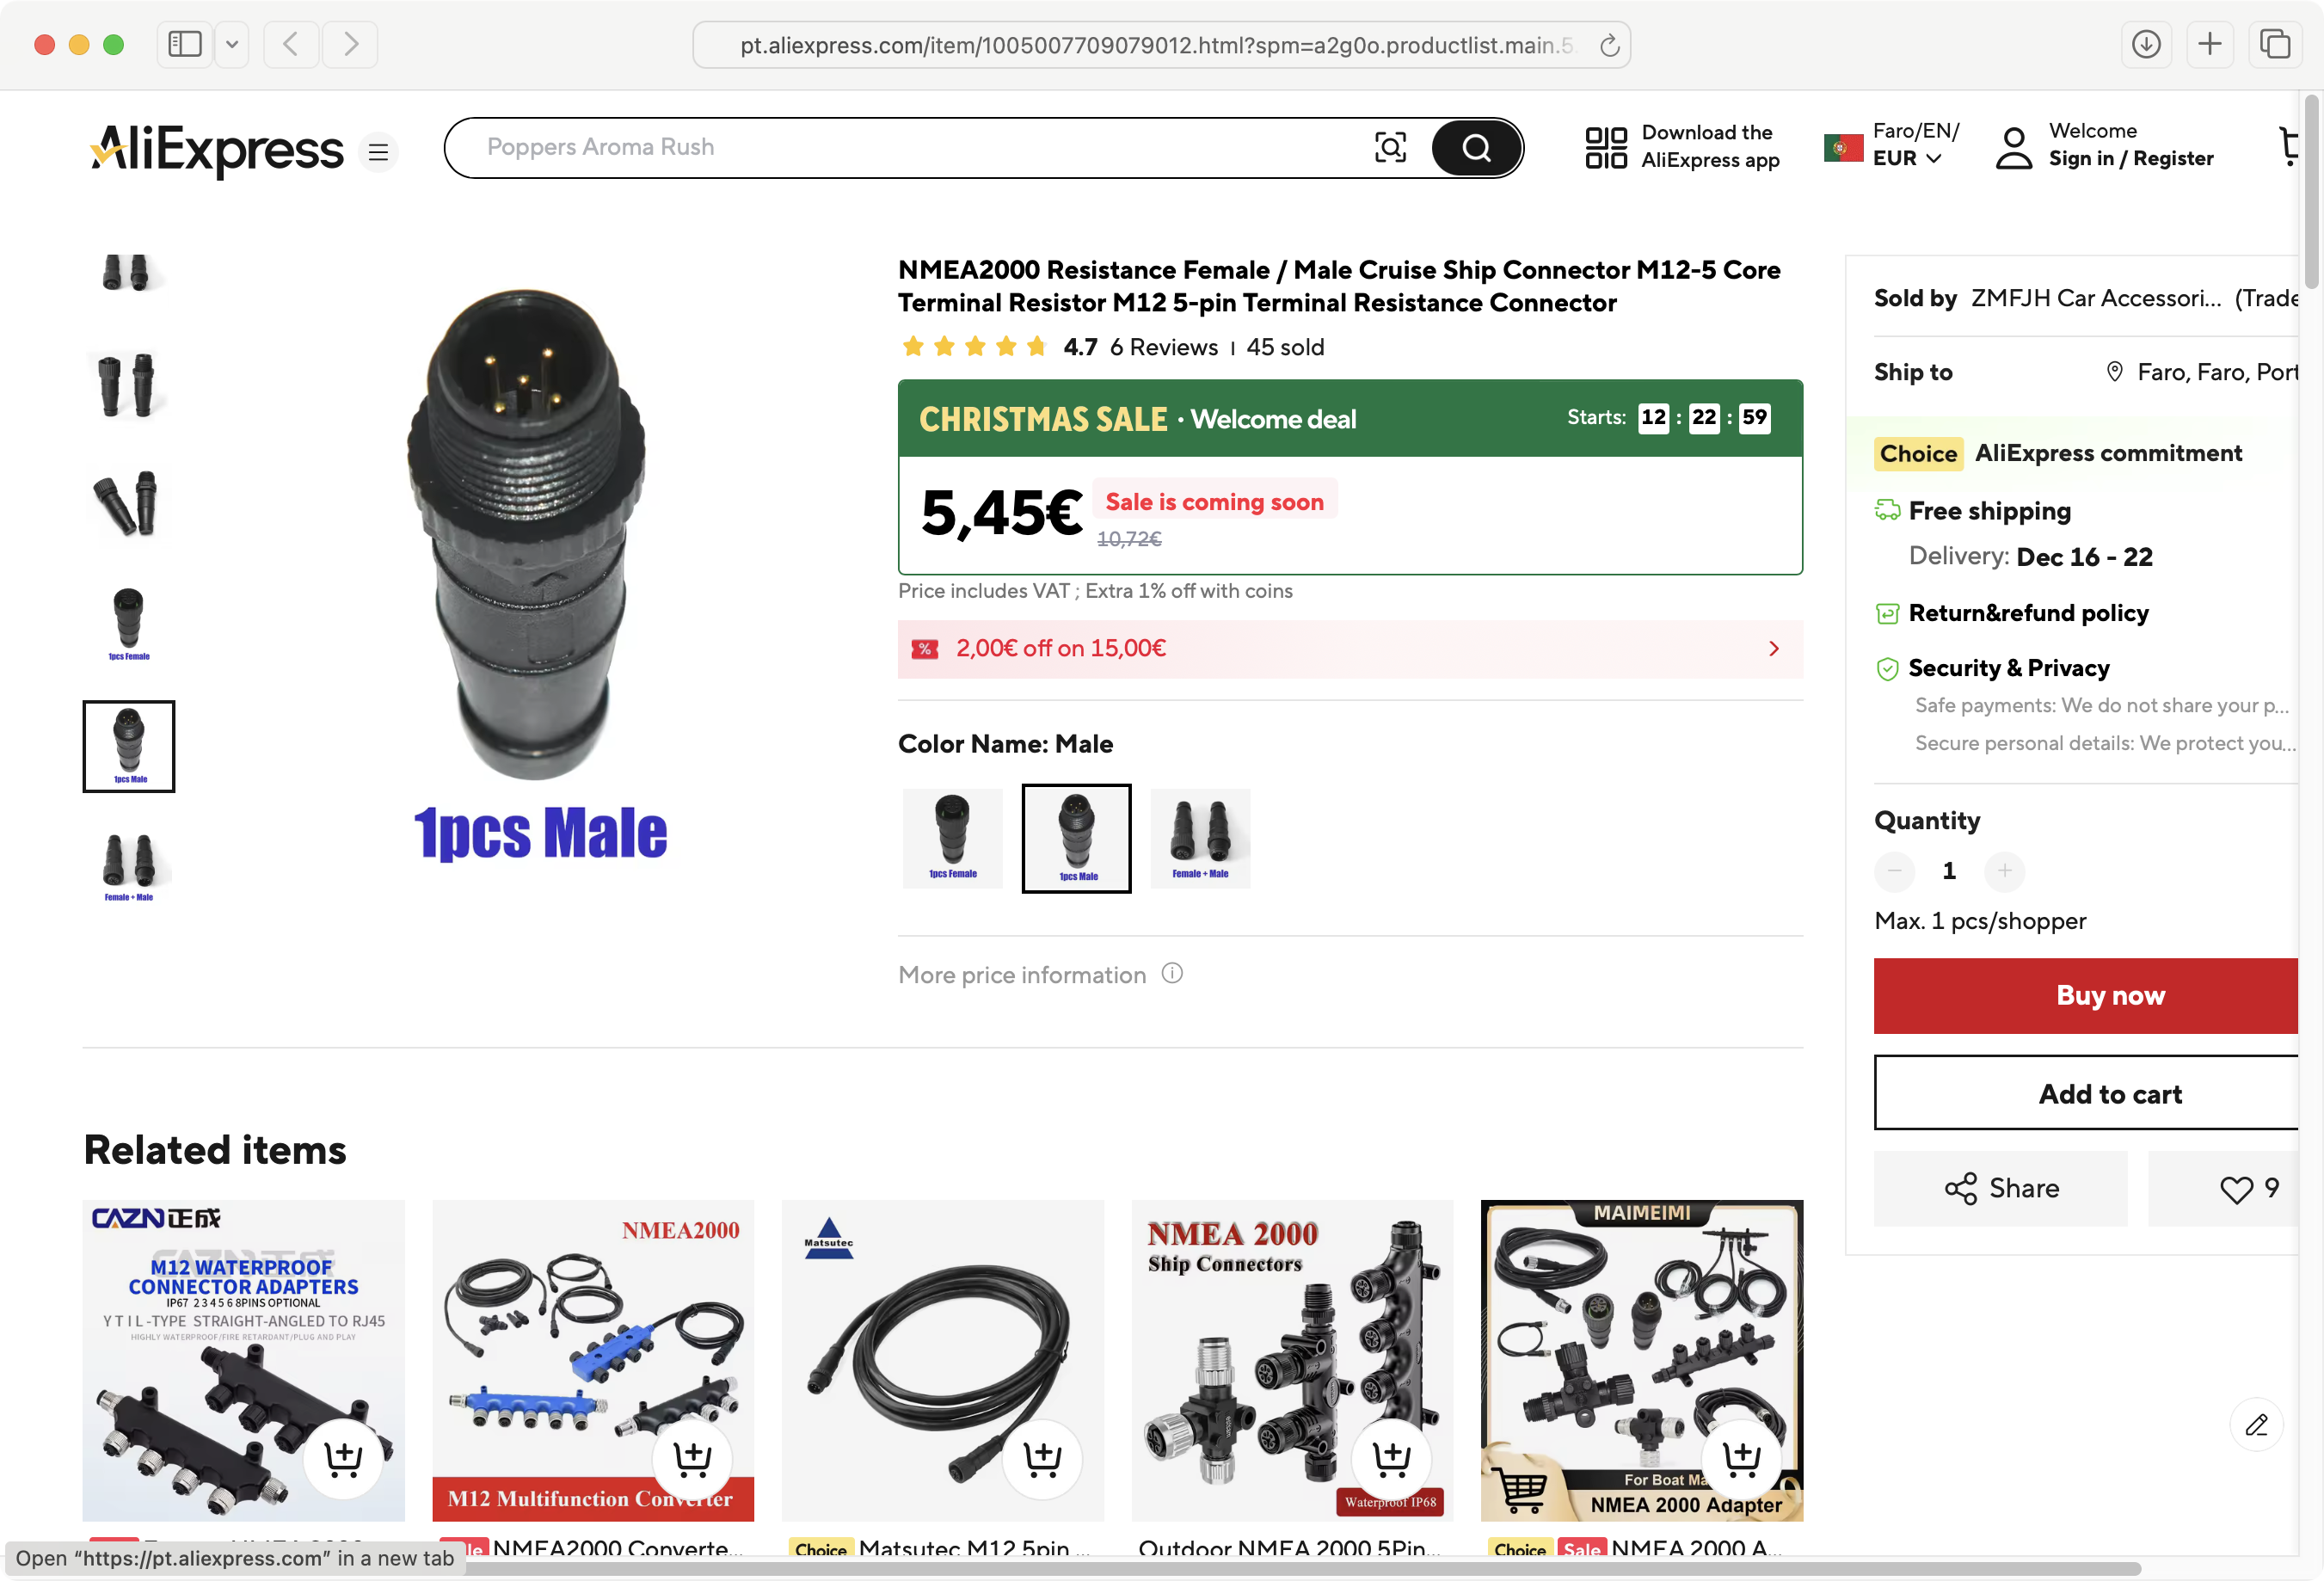This screenshot has width=2324, height=1581.
Task: Select the Female + Male gallery thumbnail
Action: coord(128,868)
